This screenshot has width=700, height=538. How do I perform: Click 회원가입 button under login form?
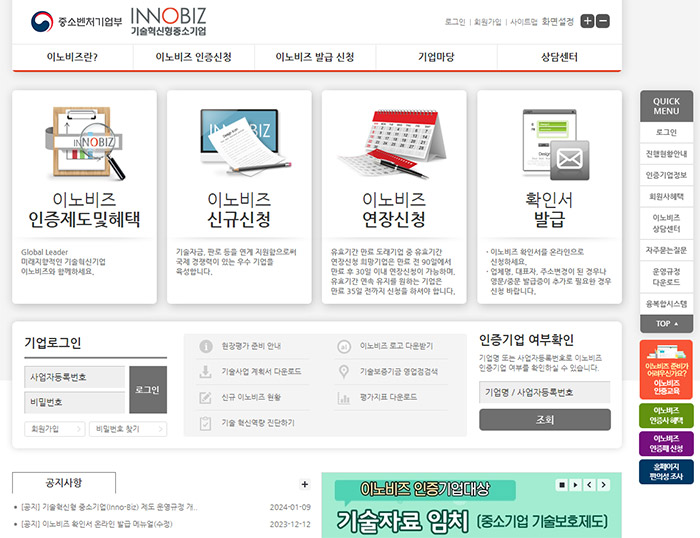[x=54, y=429]
